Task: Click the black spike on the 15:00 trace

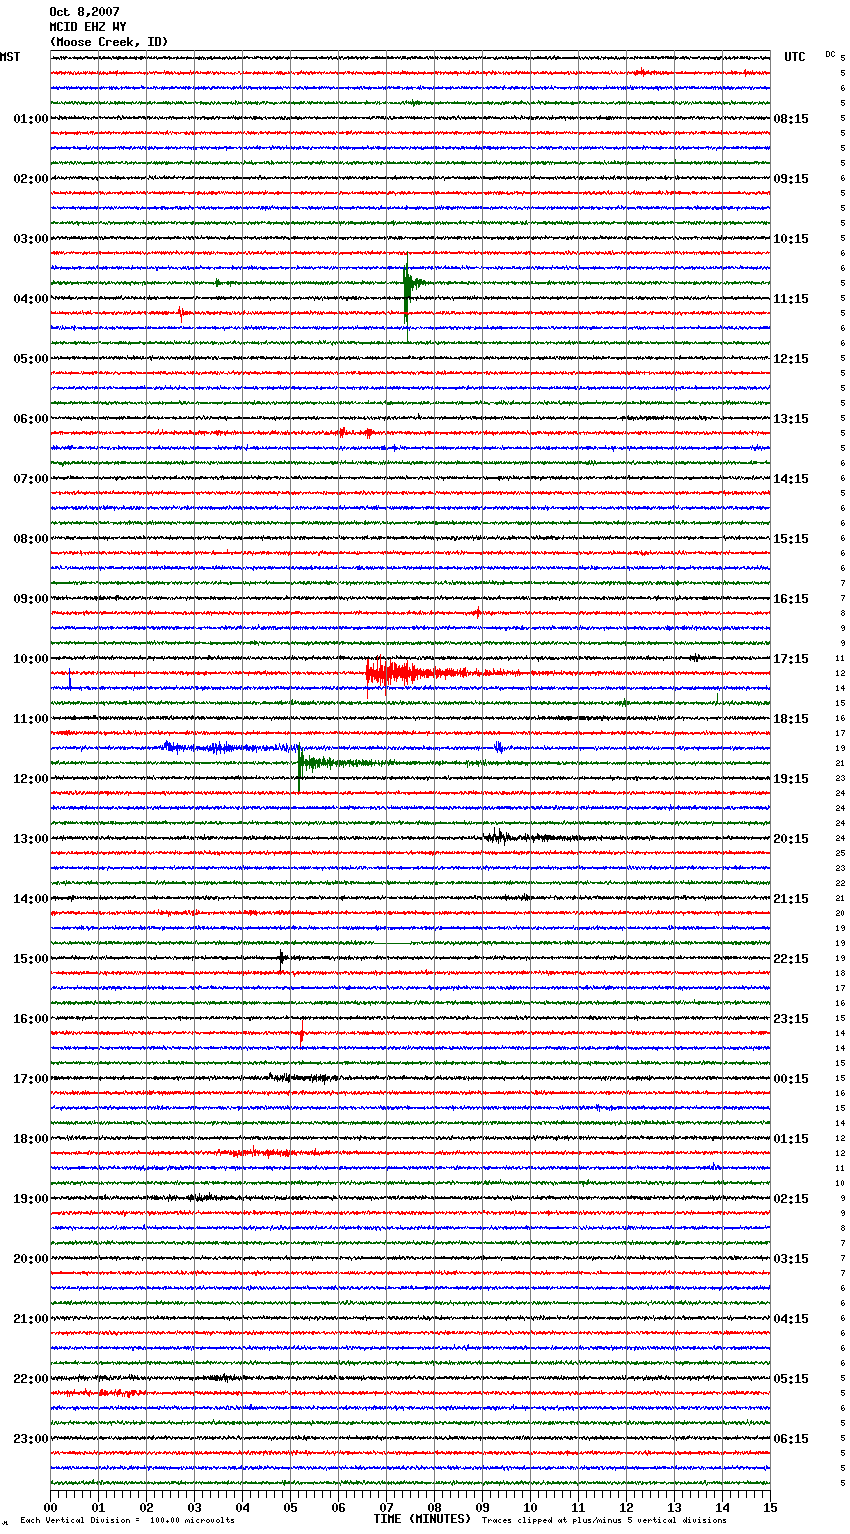Action: click(x=282, y=958)
